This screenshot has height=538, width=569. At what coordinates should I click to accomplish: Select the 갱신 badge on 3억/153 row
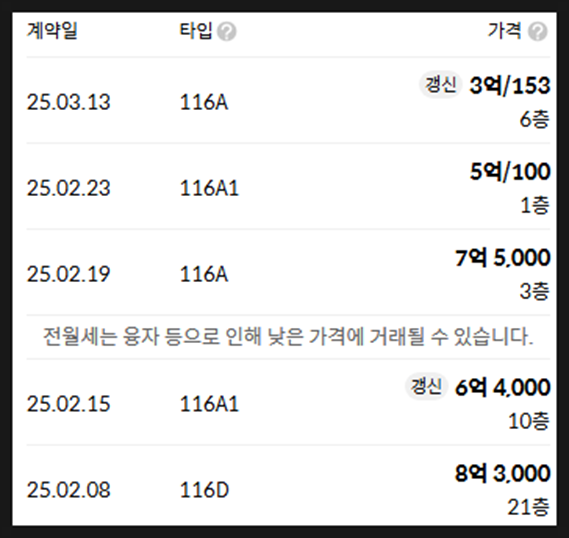click(440, 85)
